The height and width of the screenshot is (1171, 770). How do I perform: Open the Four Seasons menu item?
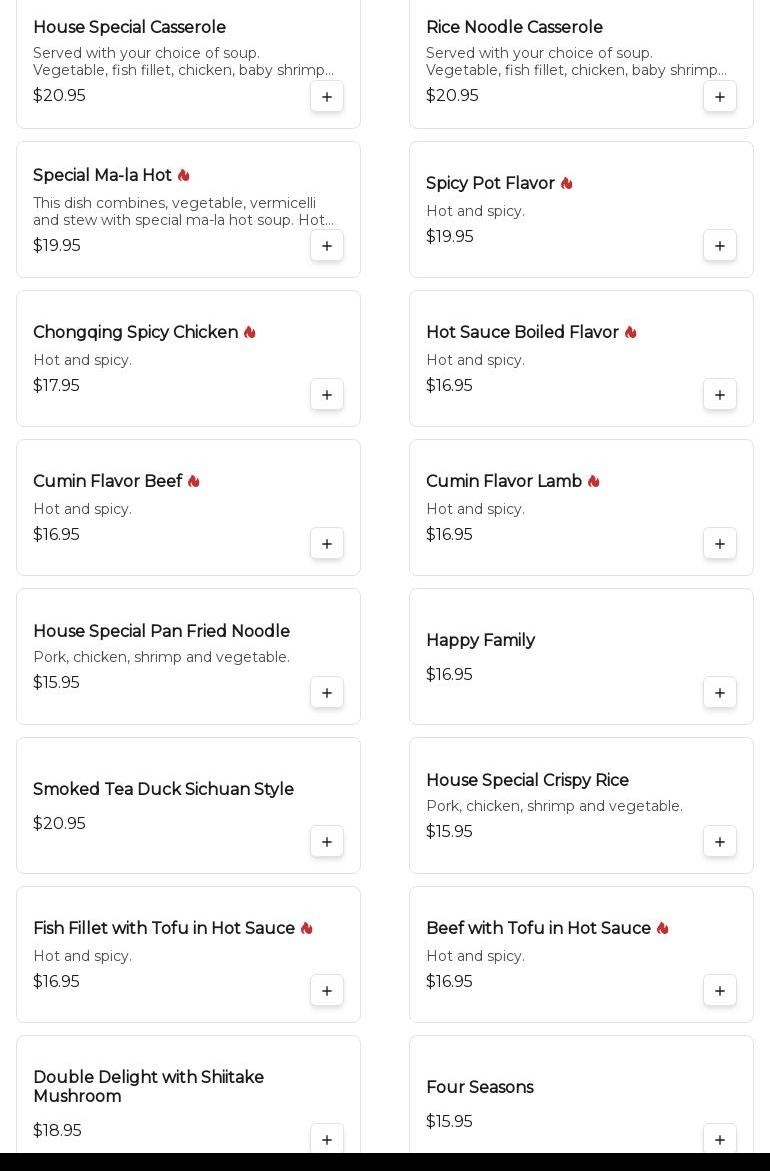[x=480, y=1087]
